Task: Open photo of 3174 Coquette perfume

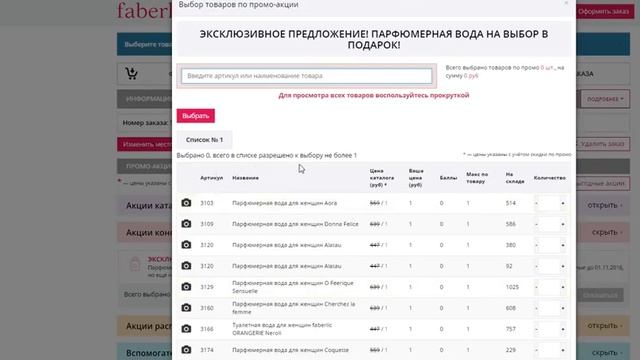Action: tap(186, 350)
